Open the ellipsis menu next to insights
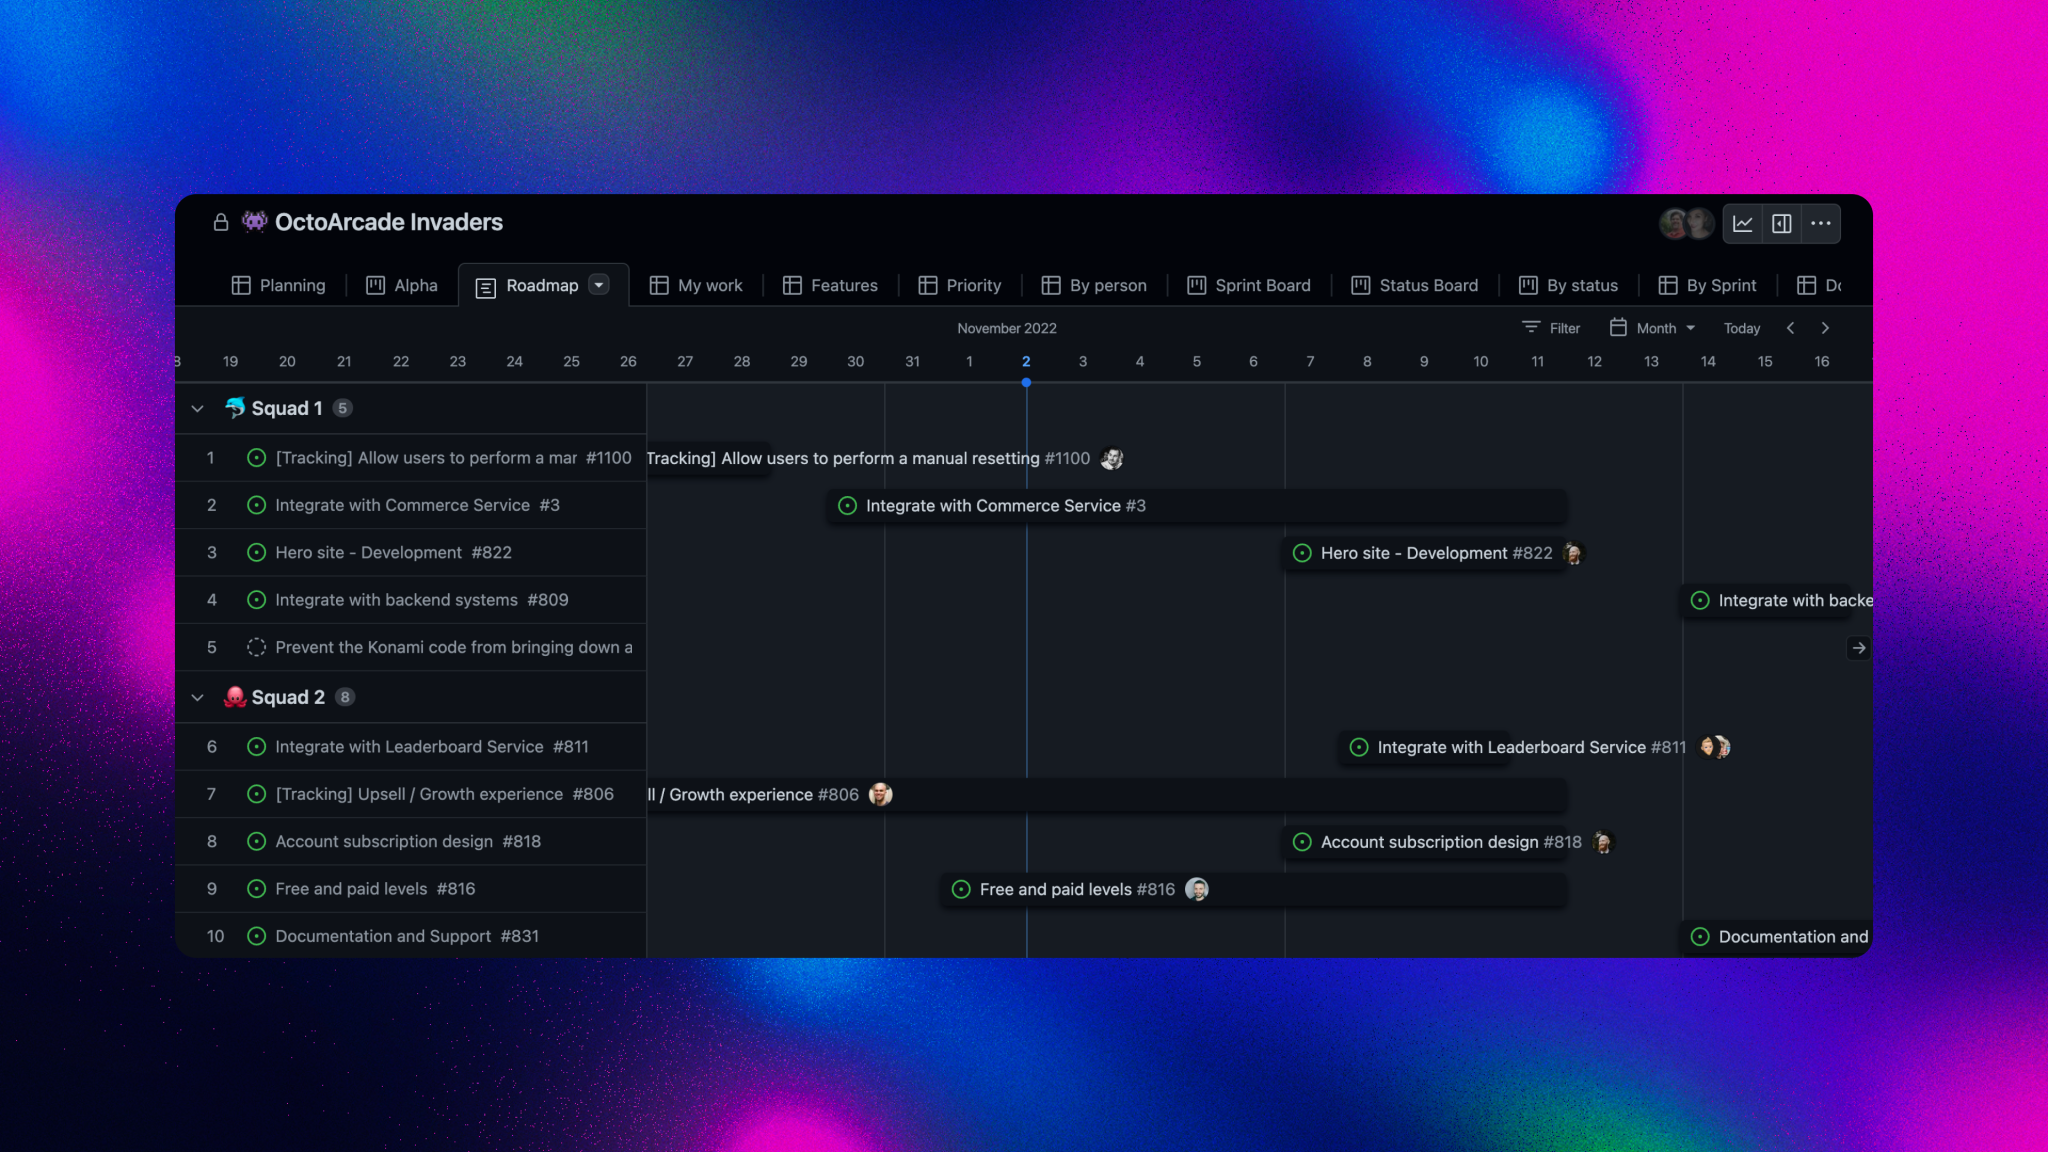Viewport: 2048px width, 1152px height. click(x=1820, y=223)
